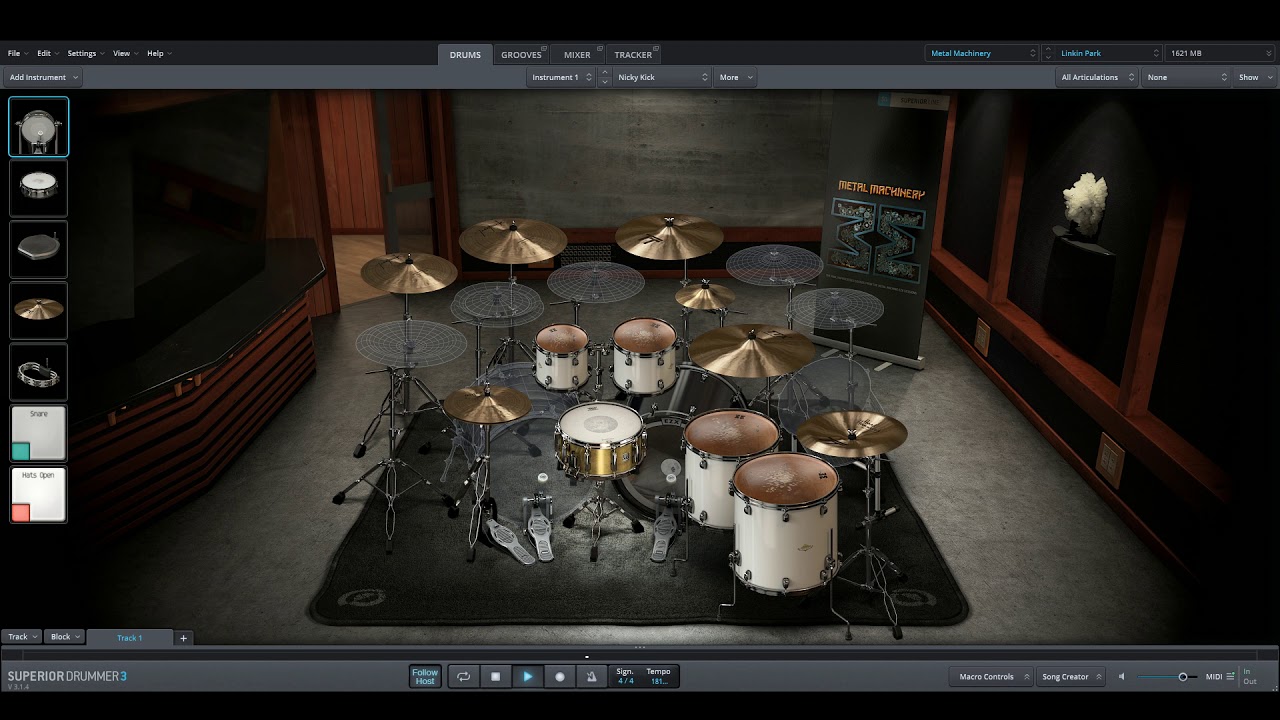Open the Show dropdown
This screenshot has height=720, width=1280.
tap(1256, 77)
